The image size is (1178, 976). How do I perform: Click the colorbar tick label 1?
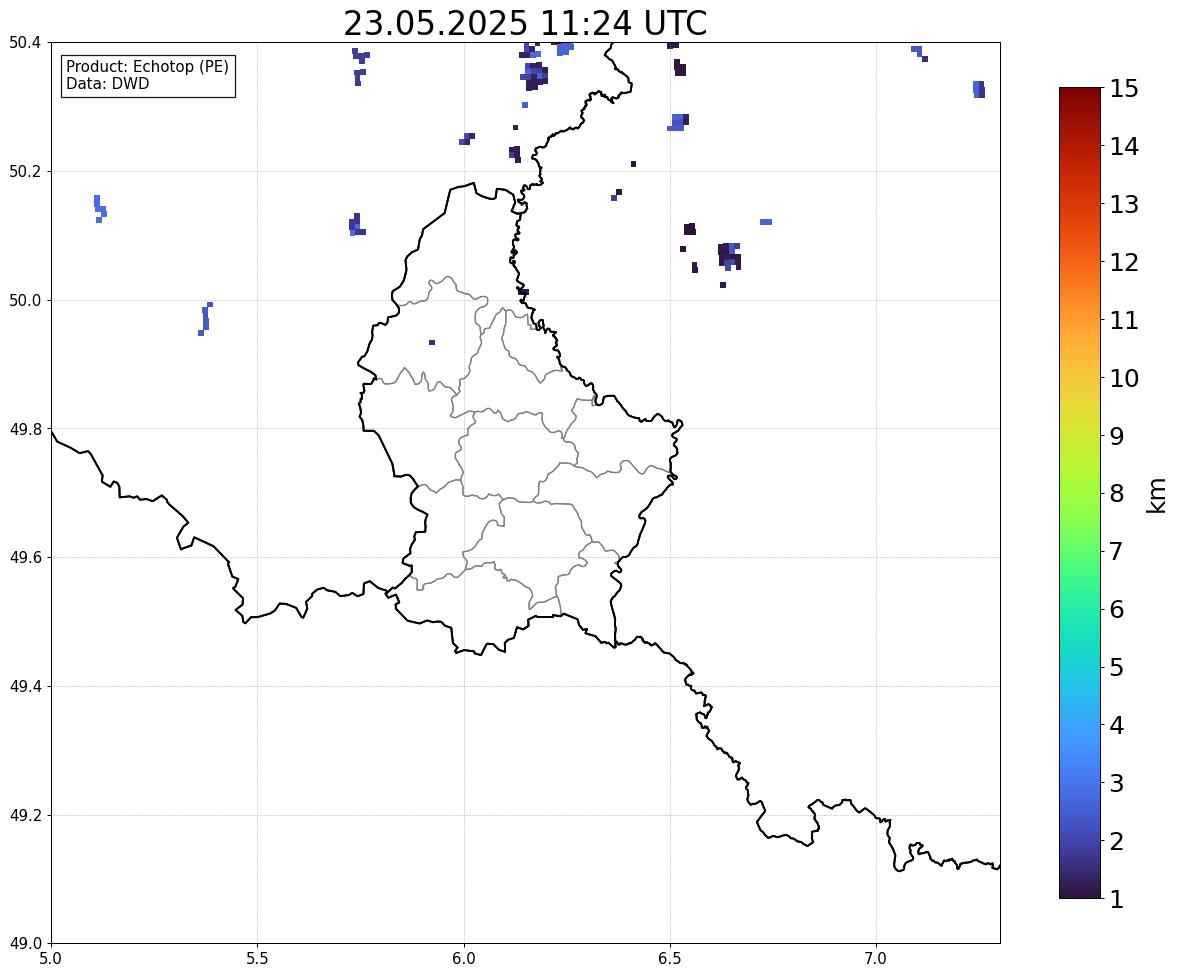(x=1116, y=899)
